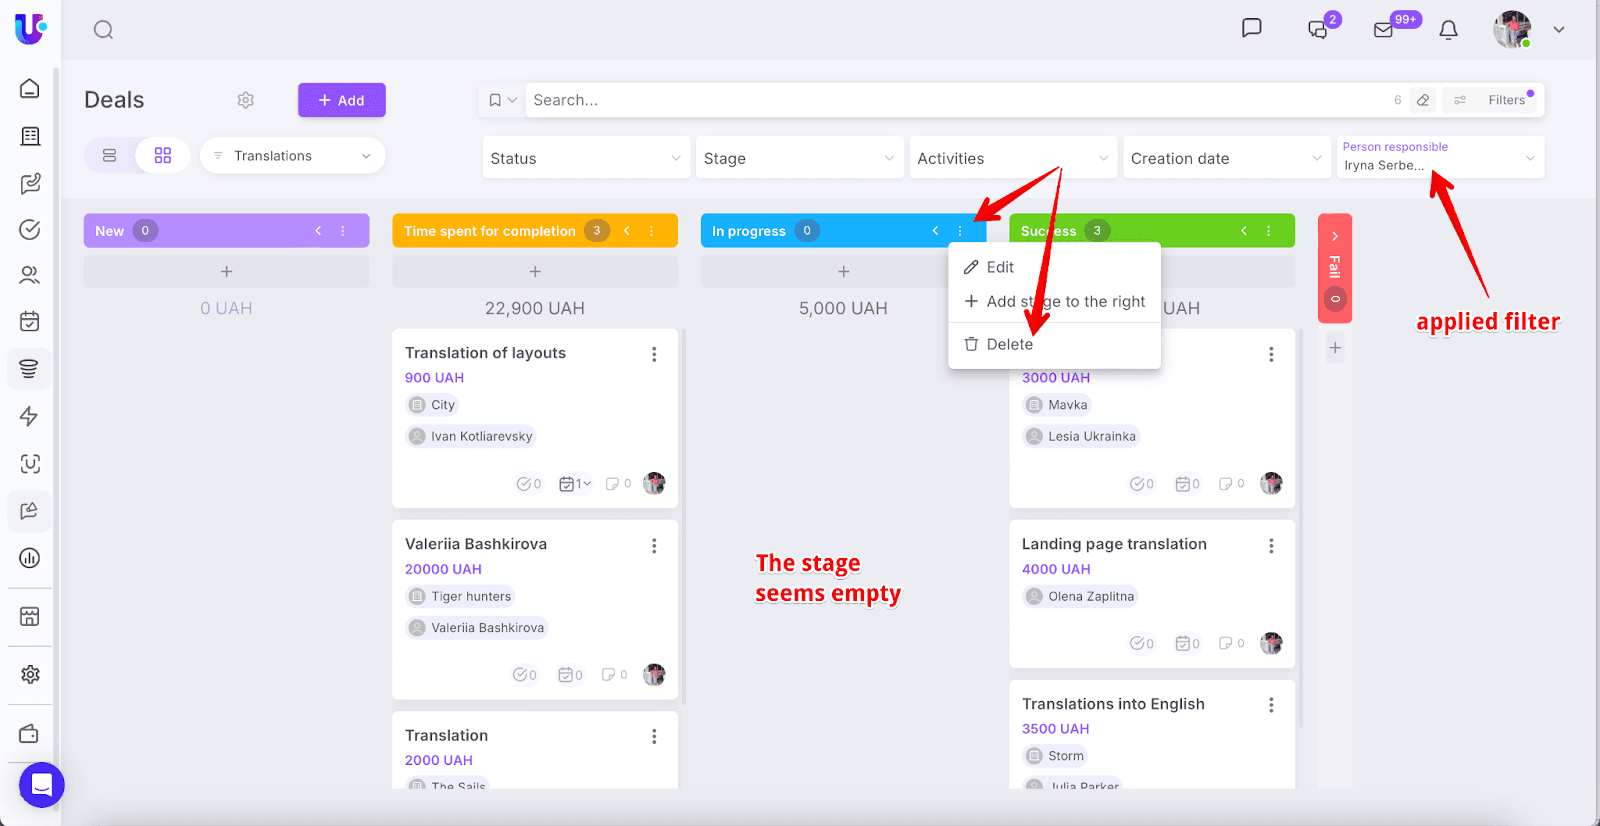Focus the deals Search field

(955, 100)
